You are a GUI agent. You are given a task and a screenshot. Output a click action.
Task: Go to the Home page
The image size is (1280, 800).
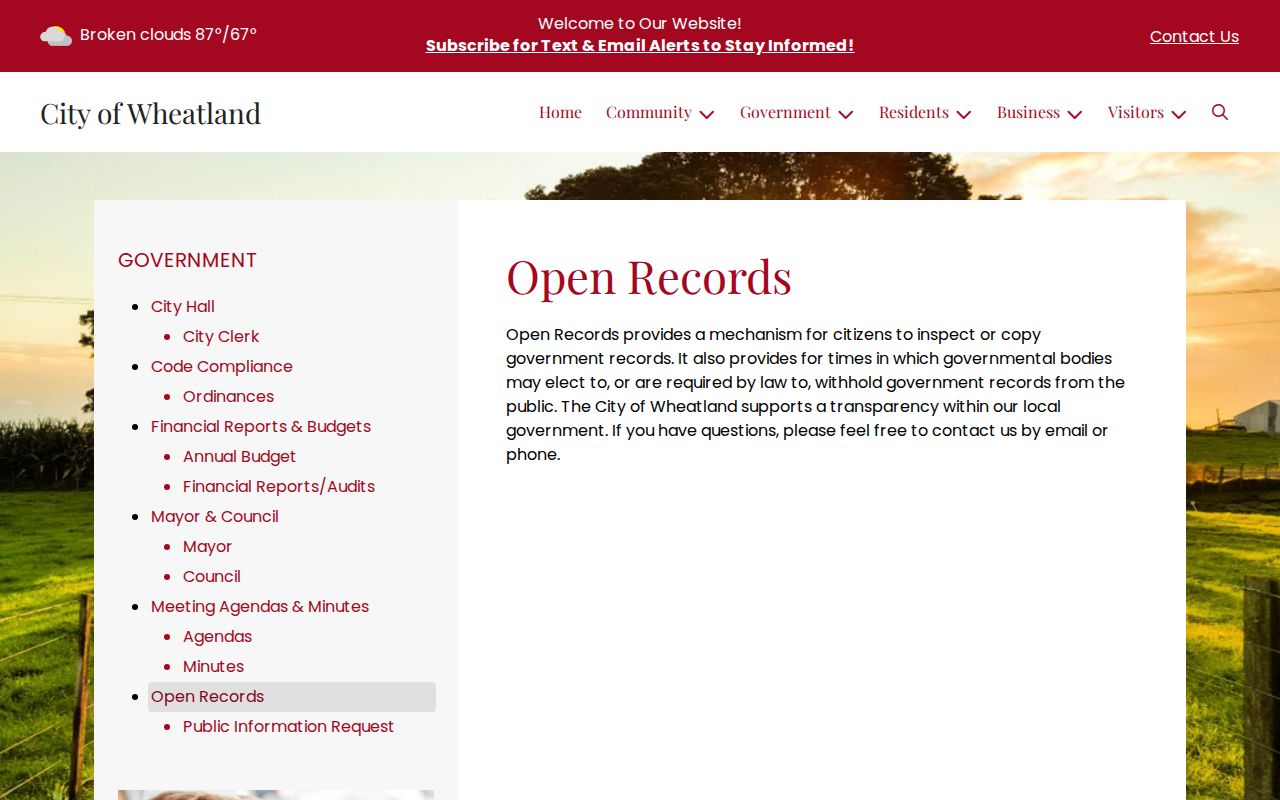pyautogui.click(x=560, y=112)
